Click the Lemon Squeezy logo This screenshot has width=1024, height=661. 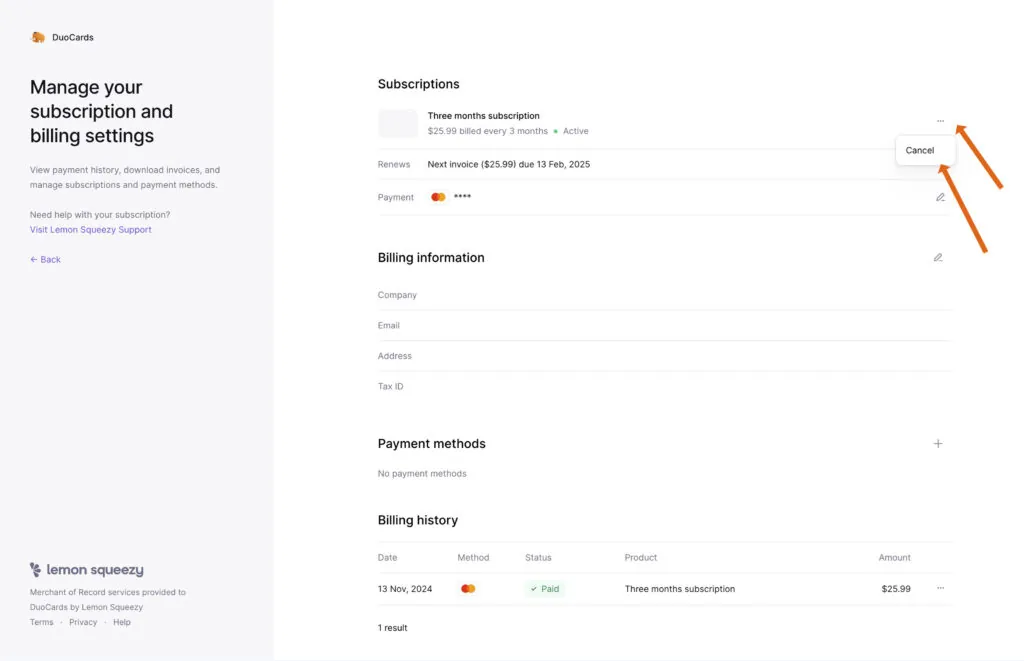point(87,570)
